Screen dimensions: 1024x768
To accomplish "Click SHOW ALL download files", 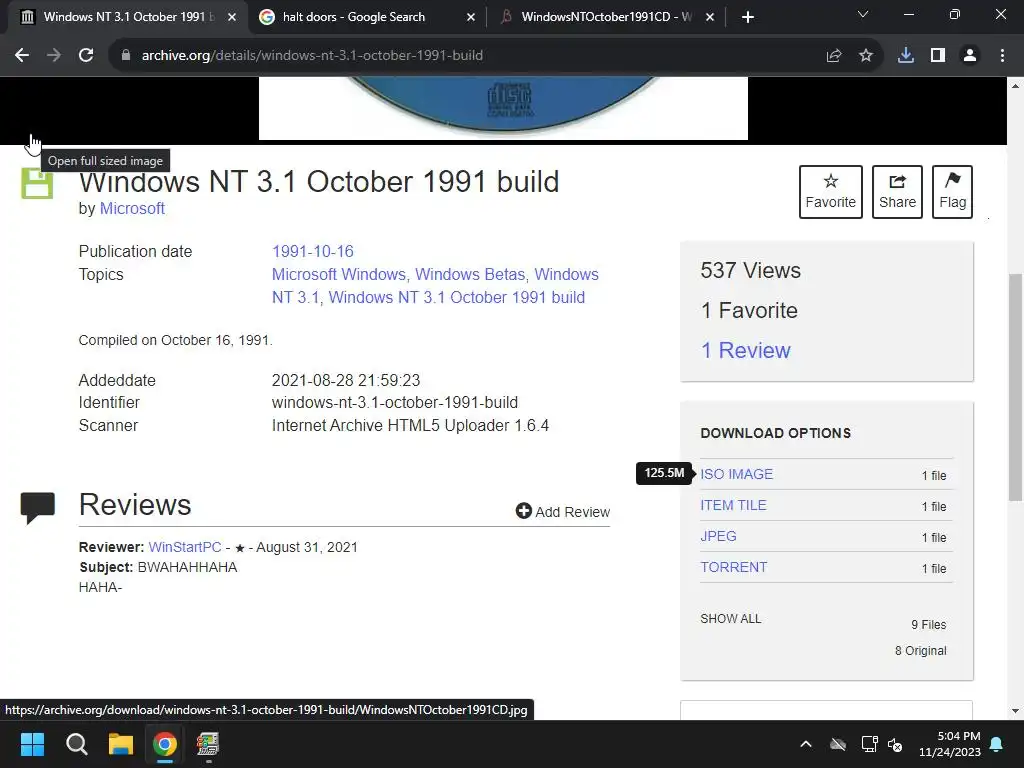I will point(731,618).
